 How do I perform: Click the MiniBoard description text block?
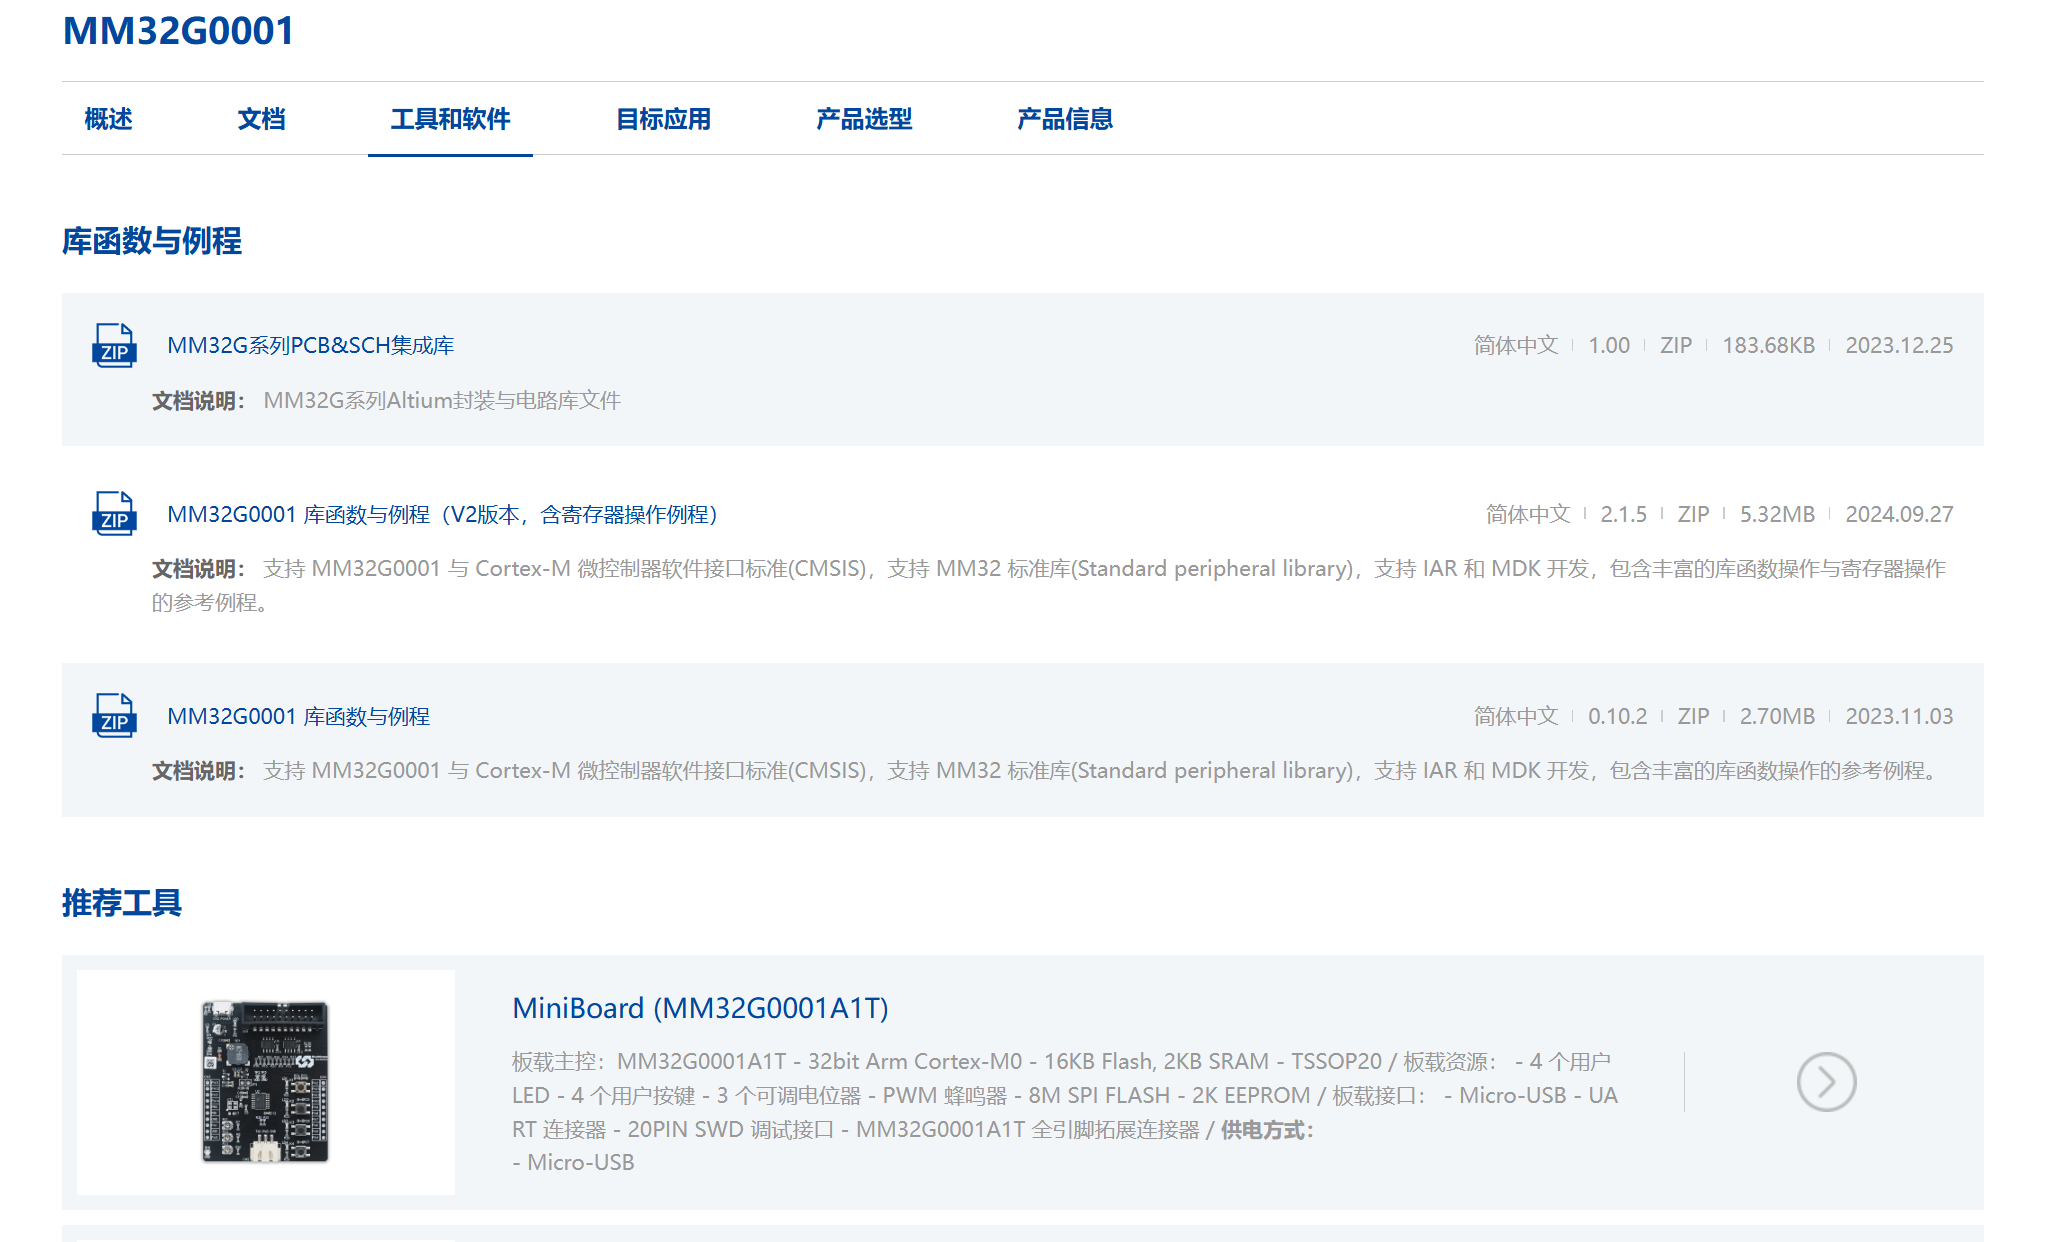(1065, 1112)
